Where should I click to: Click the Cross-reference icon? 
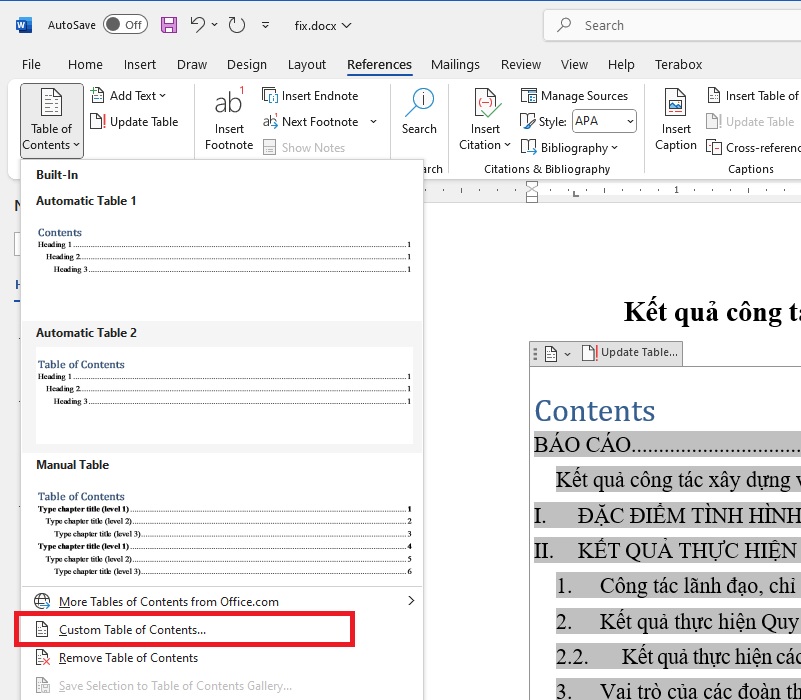tap(714, 147)
